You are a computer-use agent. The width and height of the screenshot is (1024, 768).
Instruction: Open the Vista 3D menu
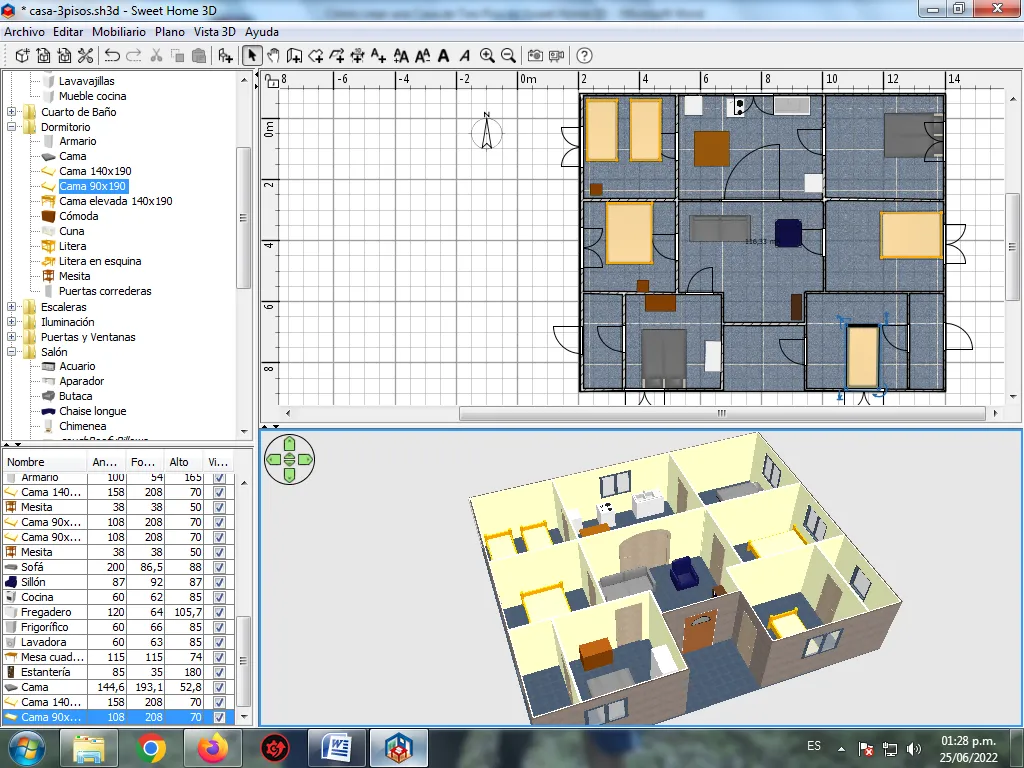tap(215, 31)
